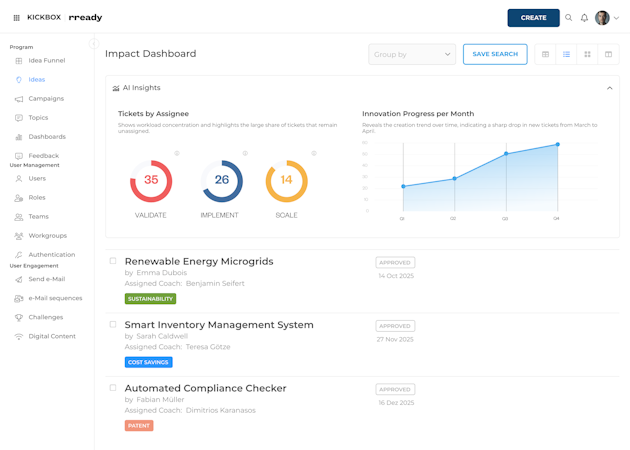The width and height of the screenshot is (630, 450).
Task: Collapse the sidebar with the arrow toggle
Action: pyautogui.click(x=94, y=43)
